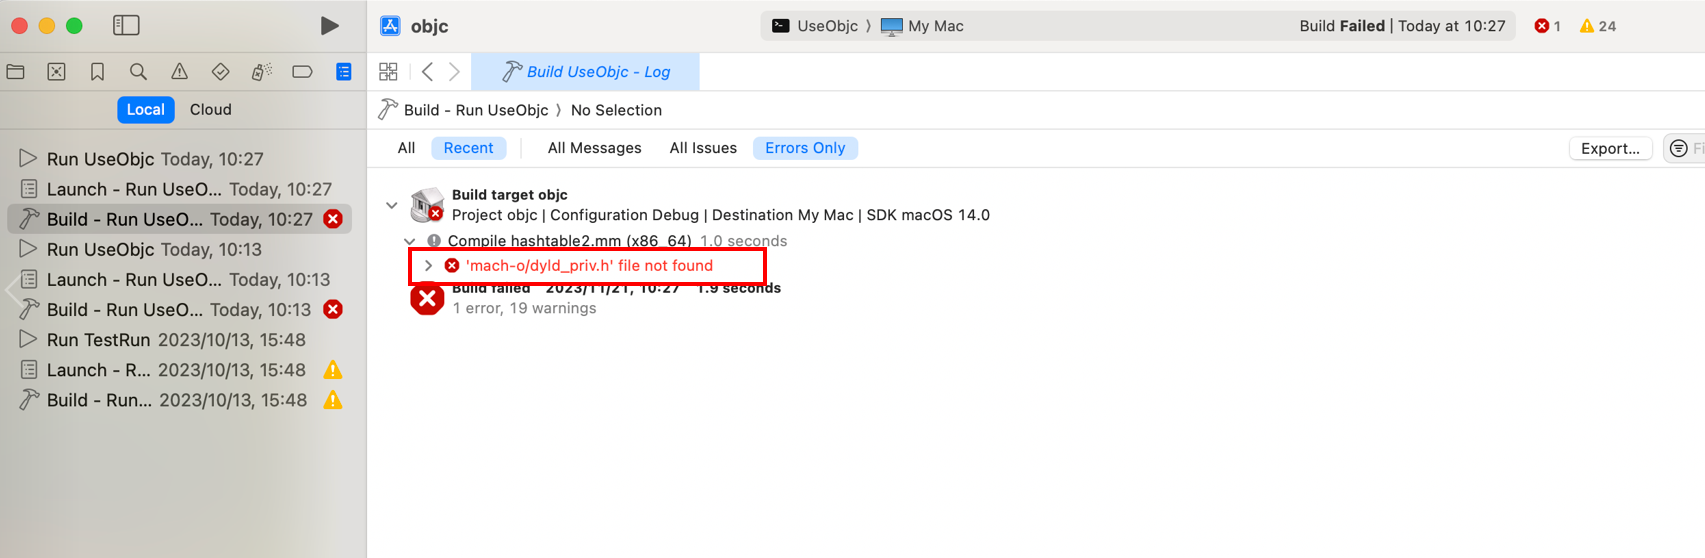Click the Export... button
The width and height of the screenshot is (1705, 558).
1610,148
